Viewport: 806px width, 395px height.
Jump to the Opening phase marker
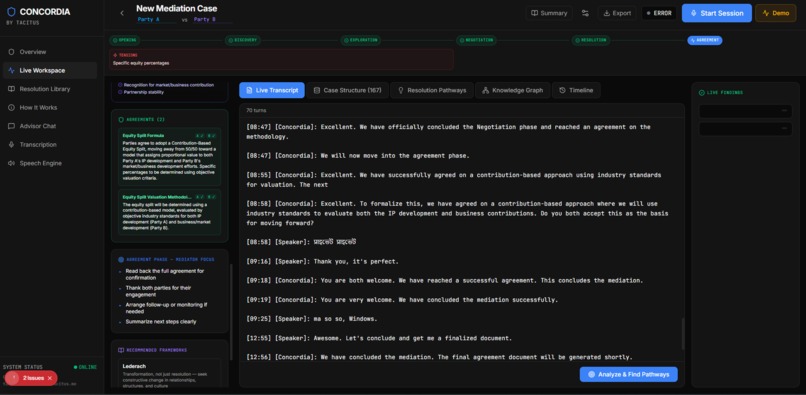(x=125, y=40)
